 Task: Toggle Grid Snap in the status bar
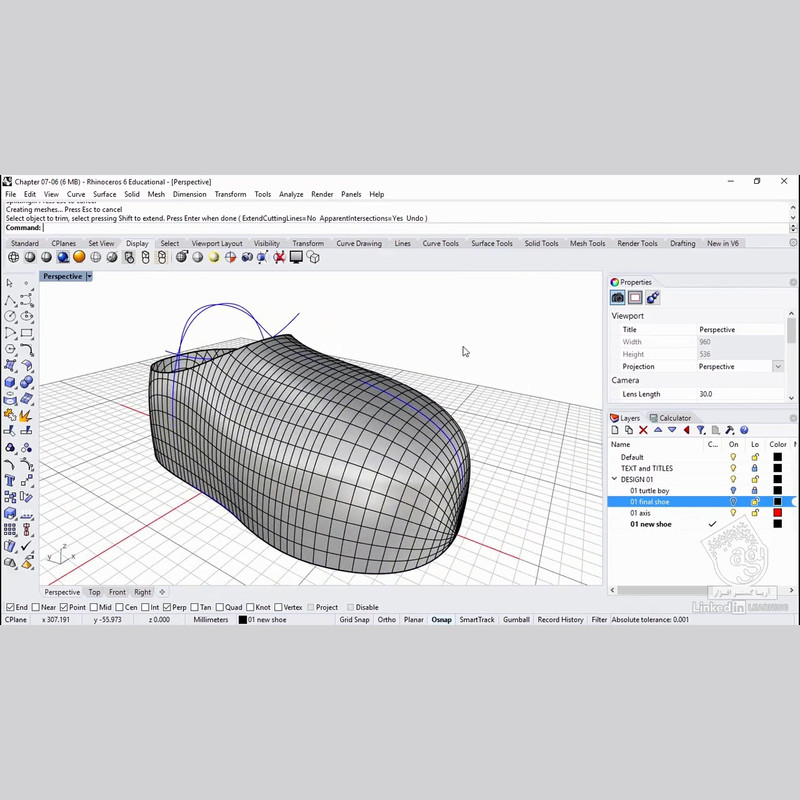point(354,620)
